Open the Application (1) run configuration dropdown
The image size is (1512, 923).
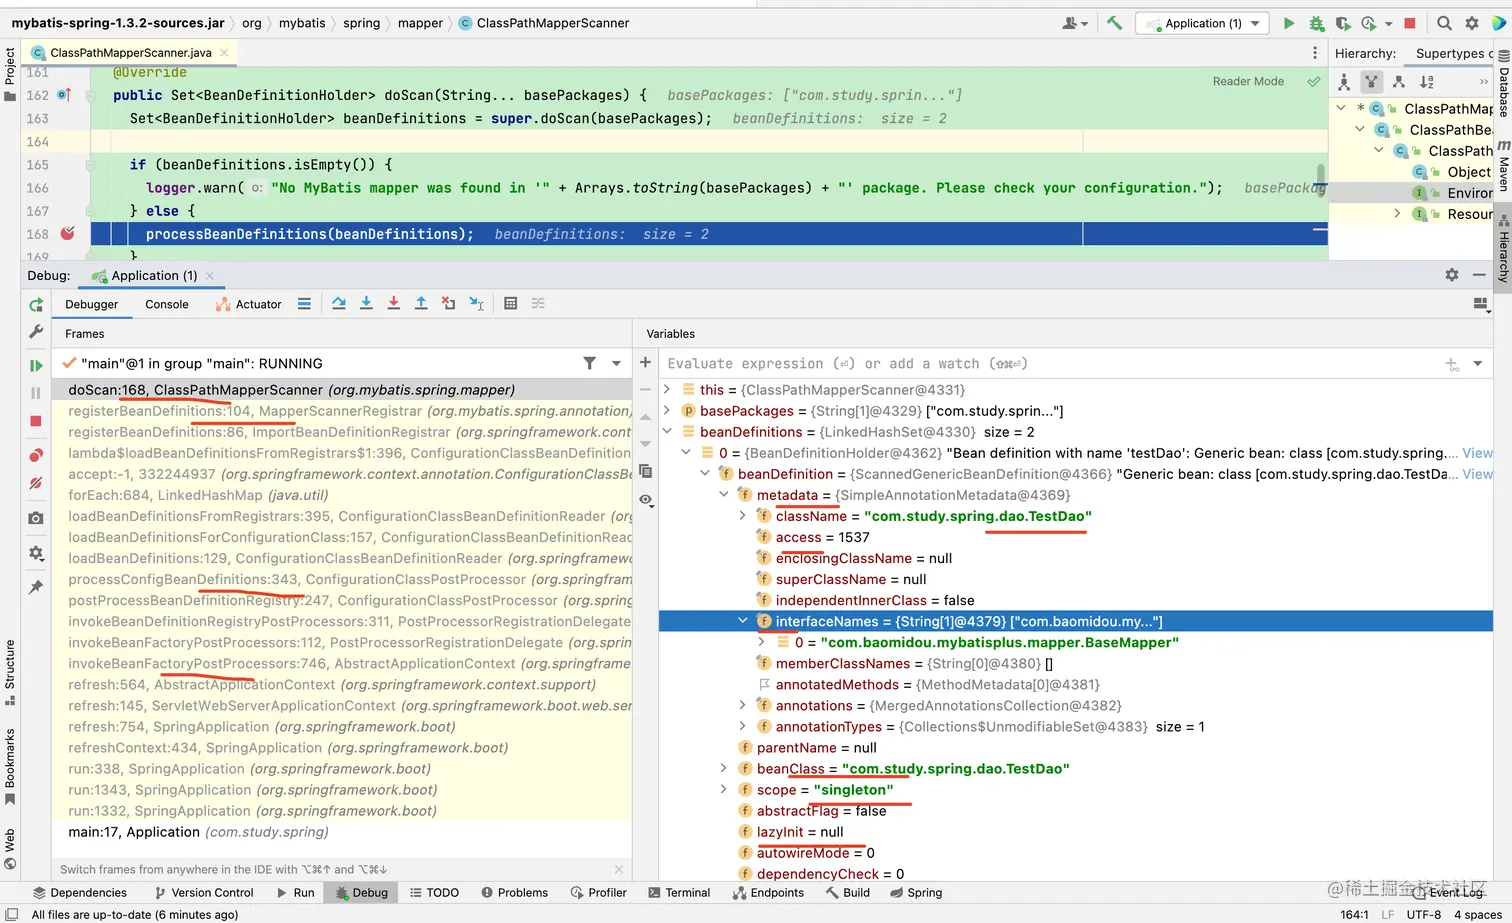[1203, 23]
